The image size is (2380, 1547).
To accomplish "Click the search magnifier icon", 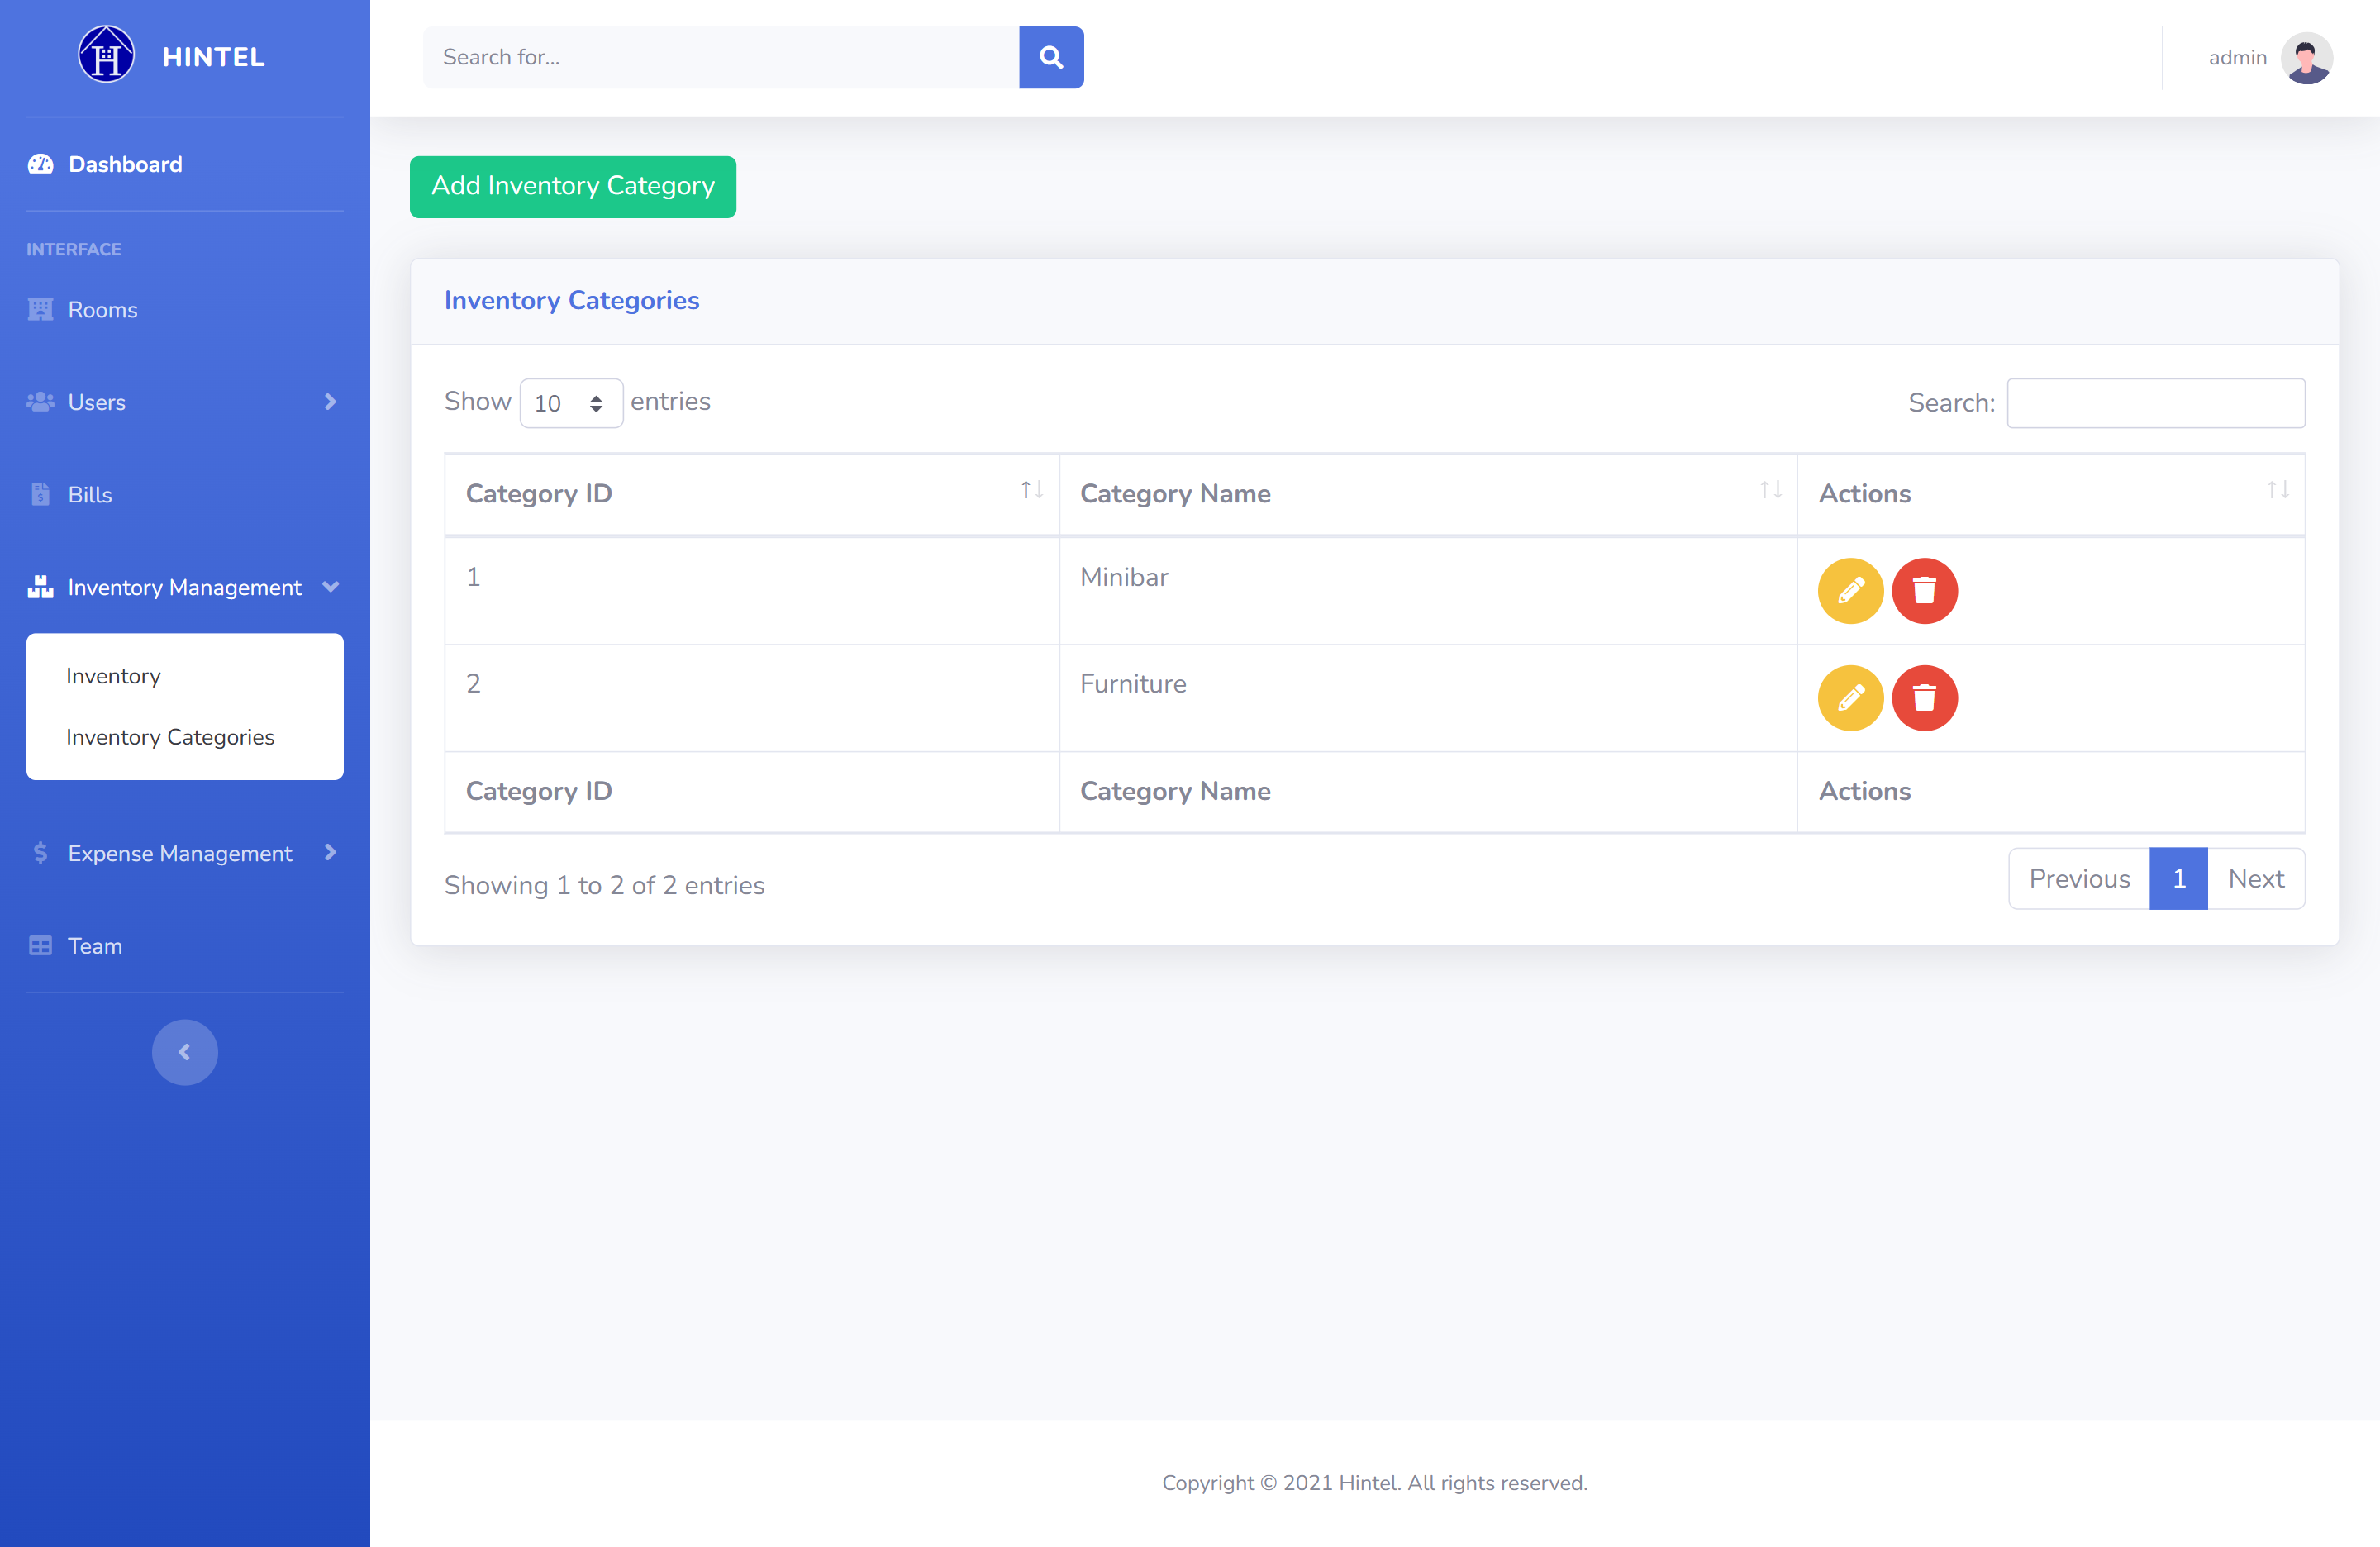I will 1051,57.
